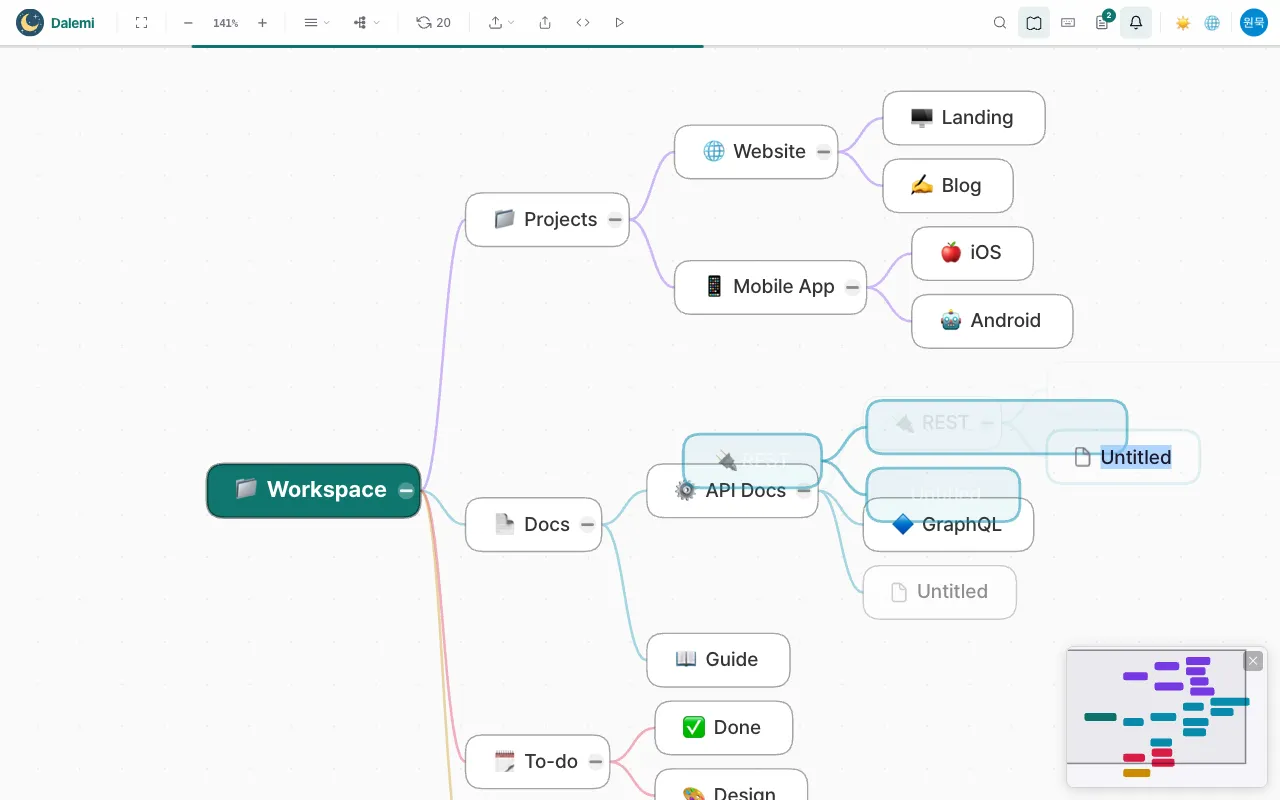
Task: Click the share icon
Action: (545, 22)
